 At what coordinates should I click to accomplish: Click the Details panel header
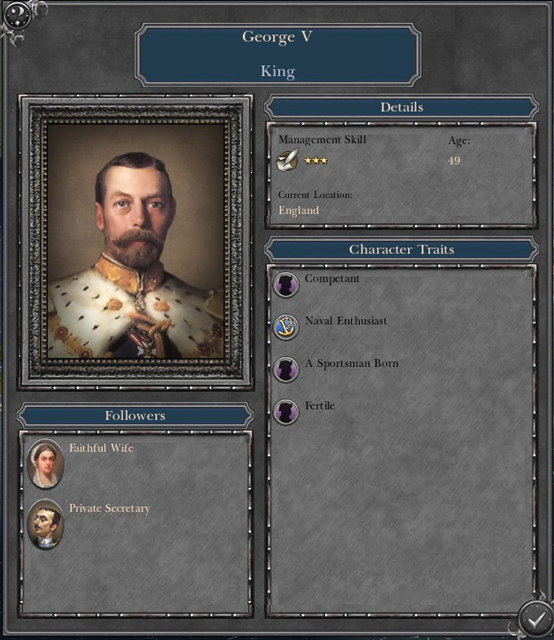(x=401, y=107)
